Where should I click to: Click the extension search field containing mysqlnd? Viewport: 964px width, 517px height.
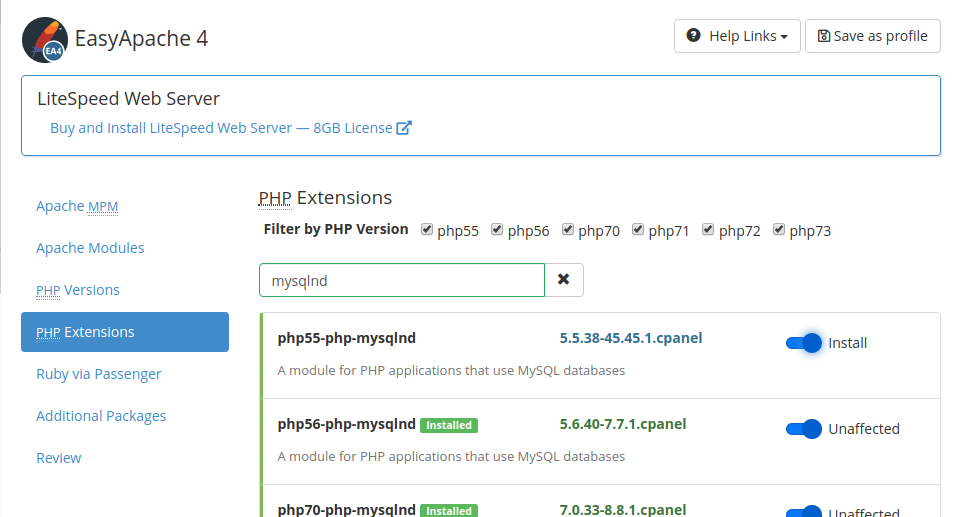402,280
